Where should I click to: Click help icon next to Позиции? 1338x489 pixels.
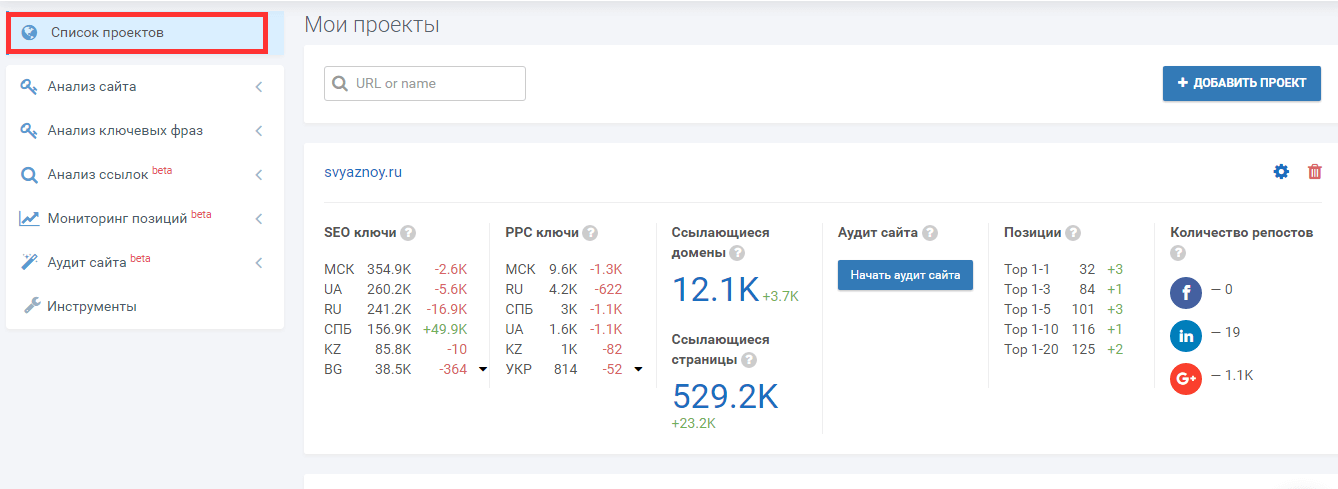coord(1073,233)
